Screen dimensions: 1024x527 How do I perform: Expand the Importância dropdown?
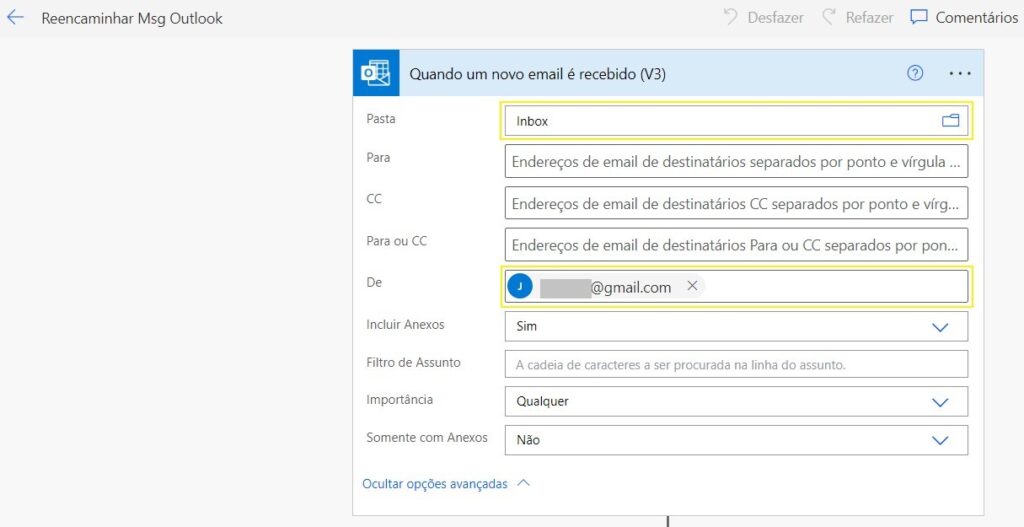pos(939,402)
